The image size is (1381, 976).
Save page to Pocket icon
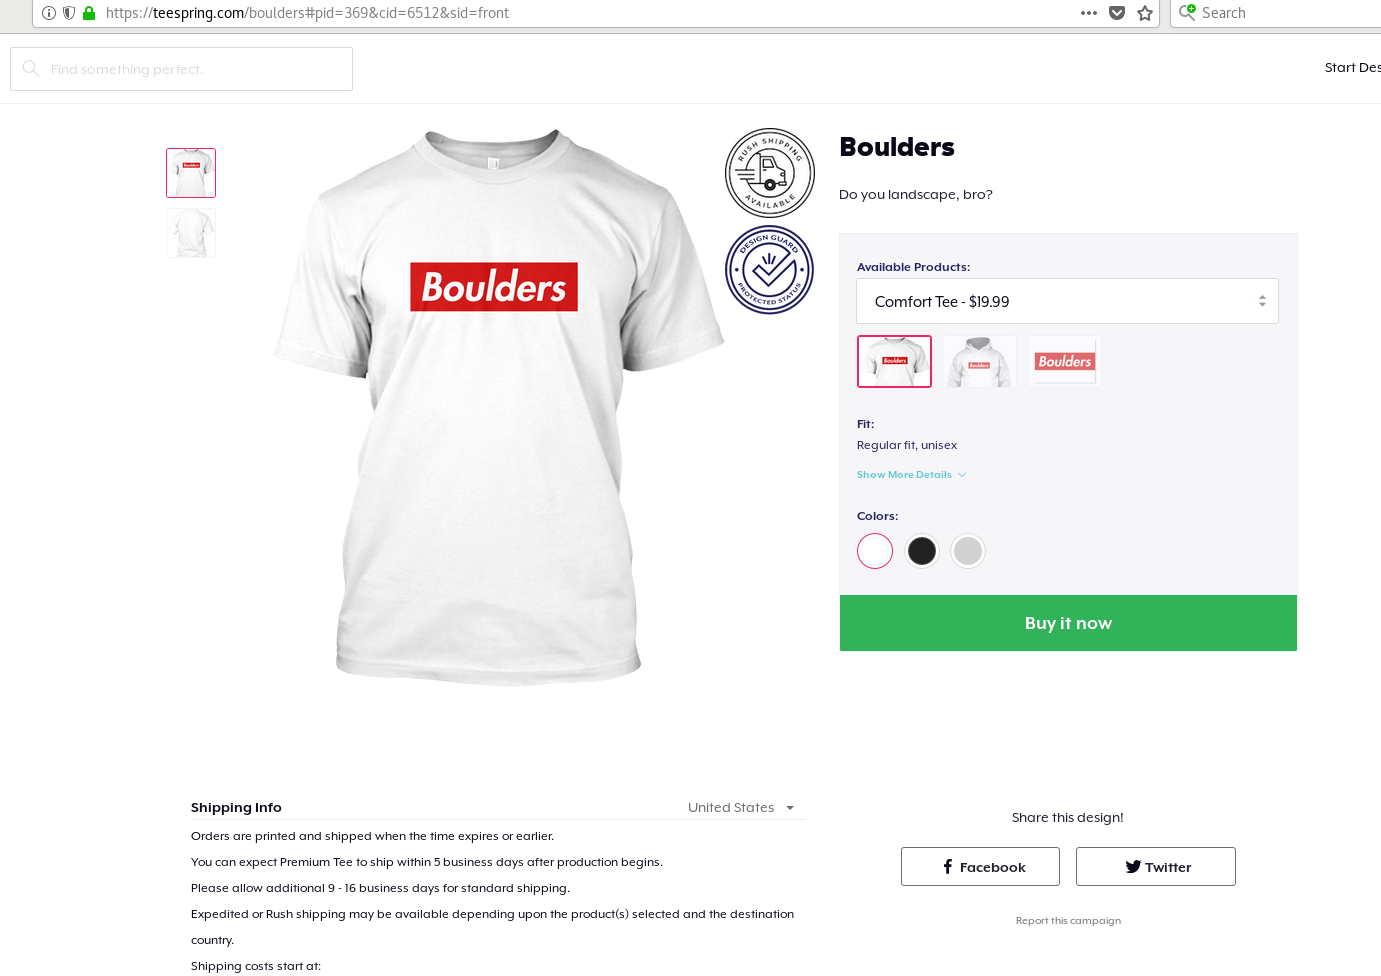[1117, 13]
